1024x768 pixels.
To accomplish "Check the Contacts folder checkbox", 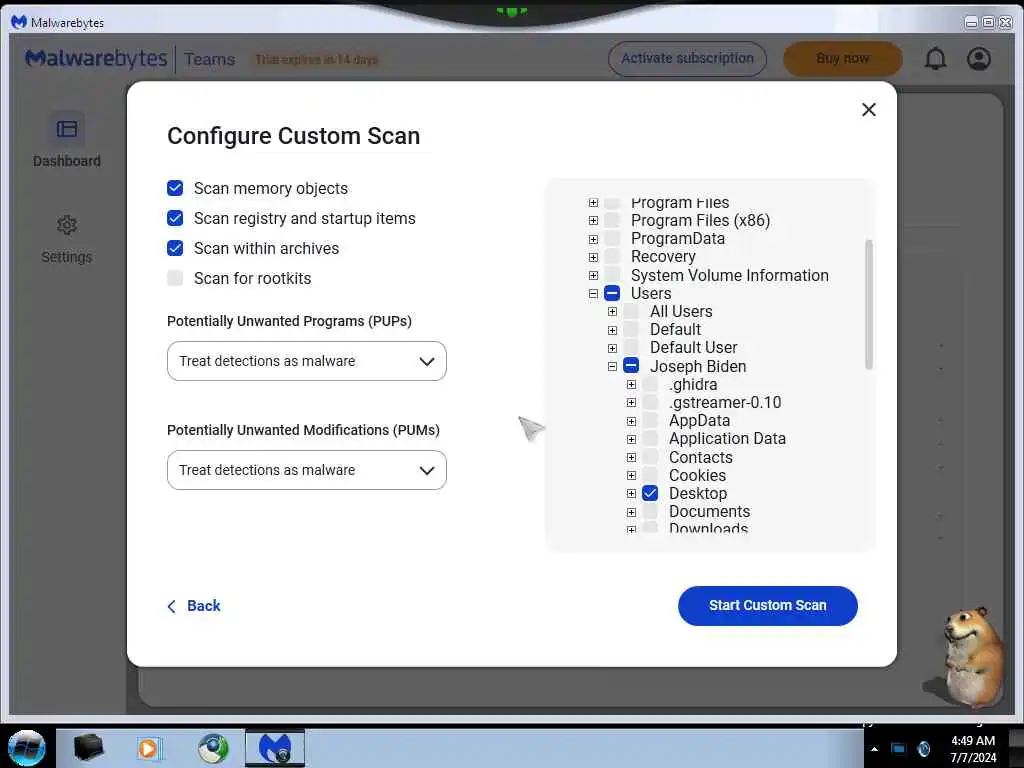I will (650, 457).
